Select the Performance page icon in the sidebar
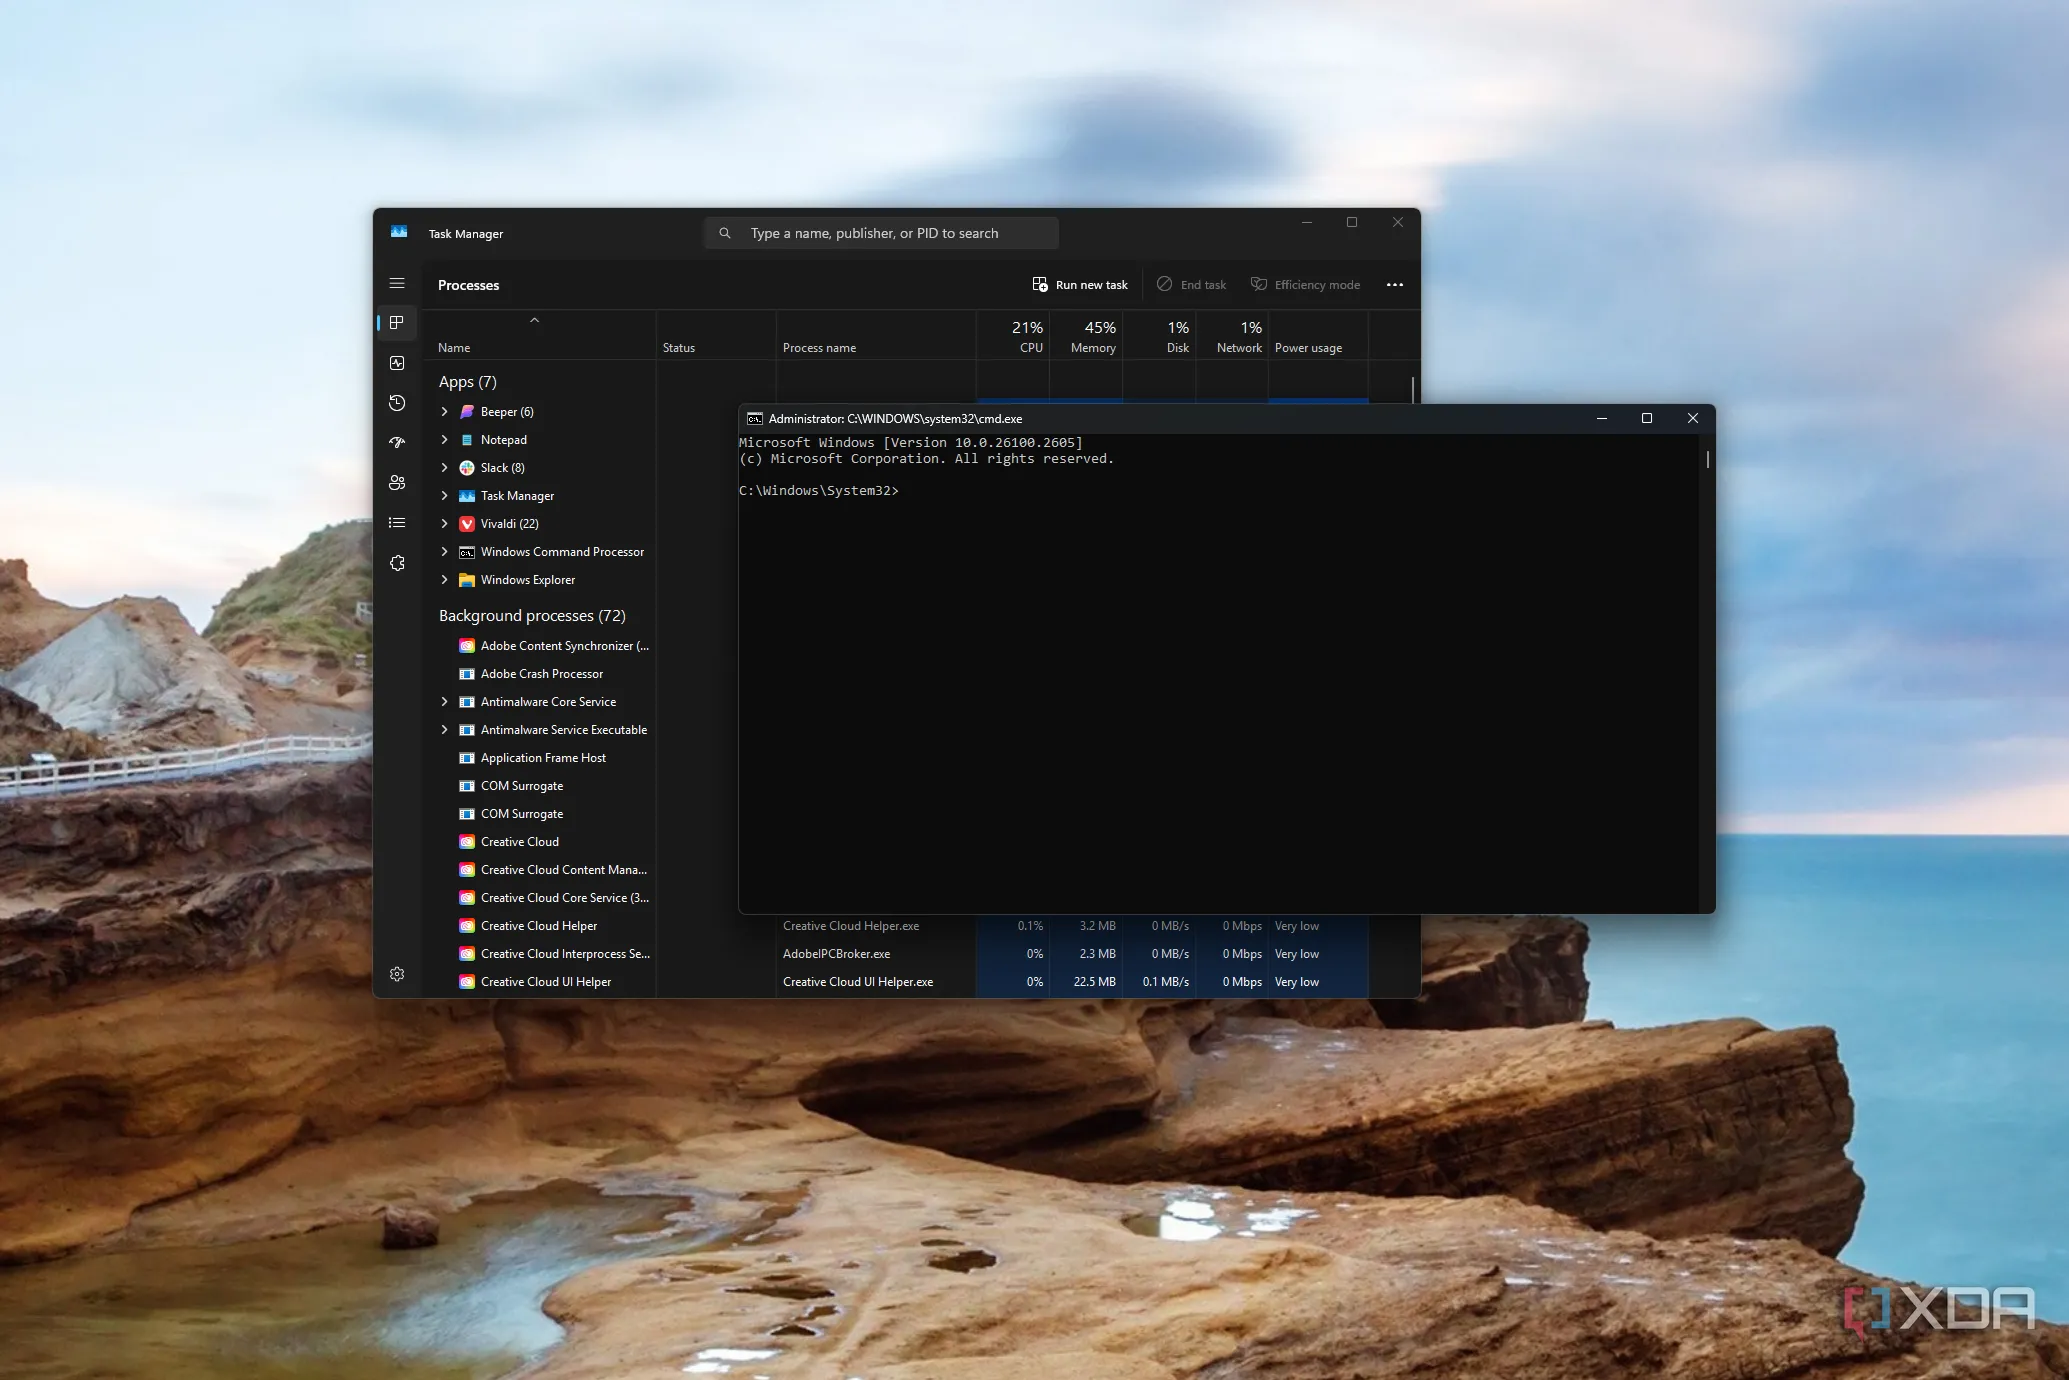Viewport: 2069px width, 1380px height. point(397,362)
